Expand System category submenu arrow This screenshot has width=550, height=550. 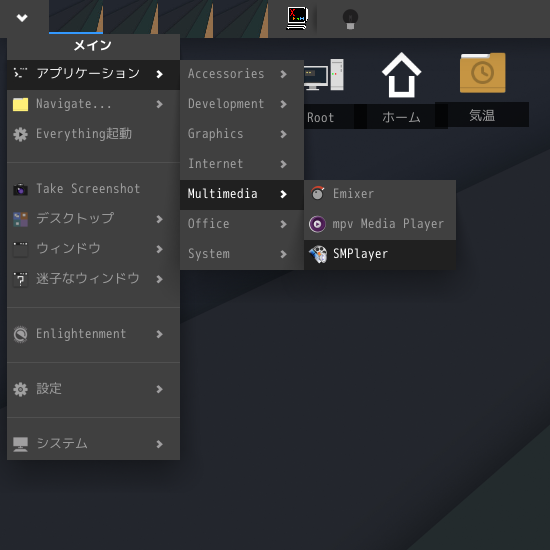283,254
